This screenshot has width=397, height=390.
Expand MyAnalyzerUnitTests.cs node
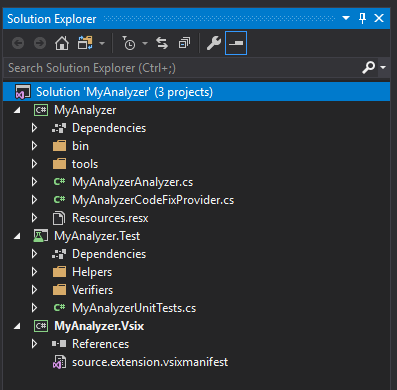(34, 308)
